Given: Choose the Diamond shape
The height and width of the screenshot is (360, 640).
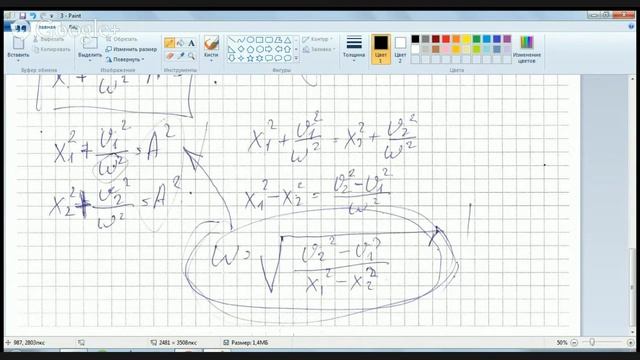Looking at the screenshot, I should (241, 49).
